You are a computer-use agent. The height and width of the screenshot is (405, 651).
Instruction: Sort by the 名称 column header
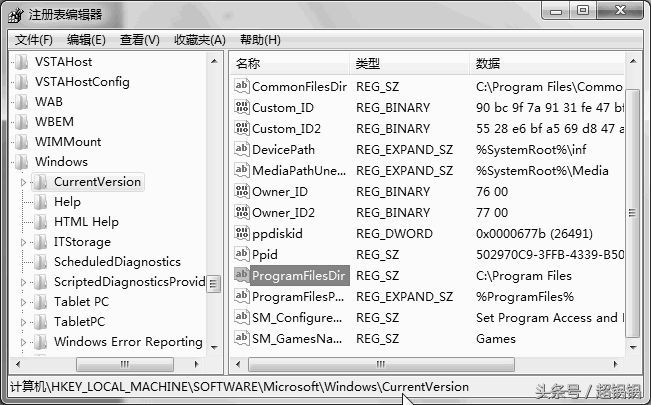point(289,64)
